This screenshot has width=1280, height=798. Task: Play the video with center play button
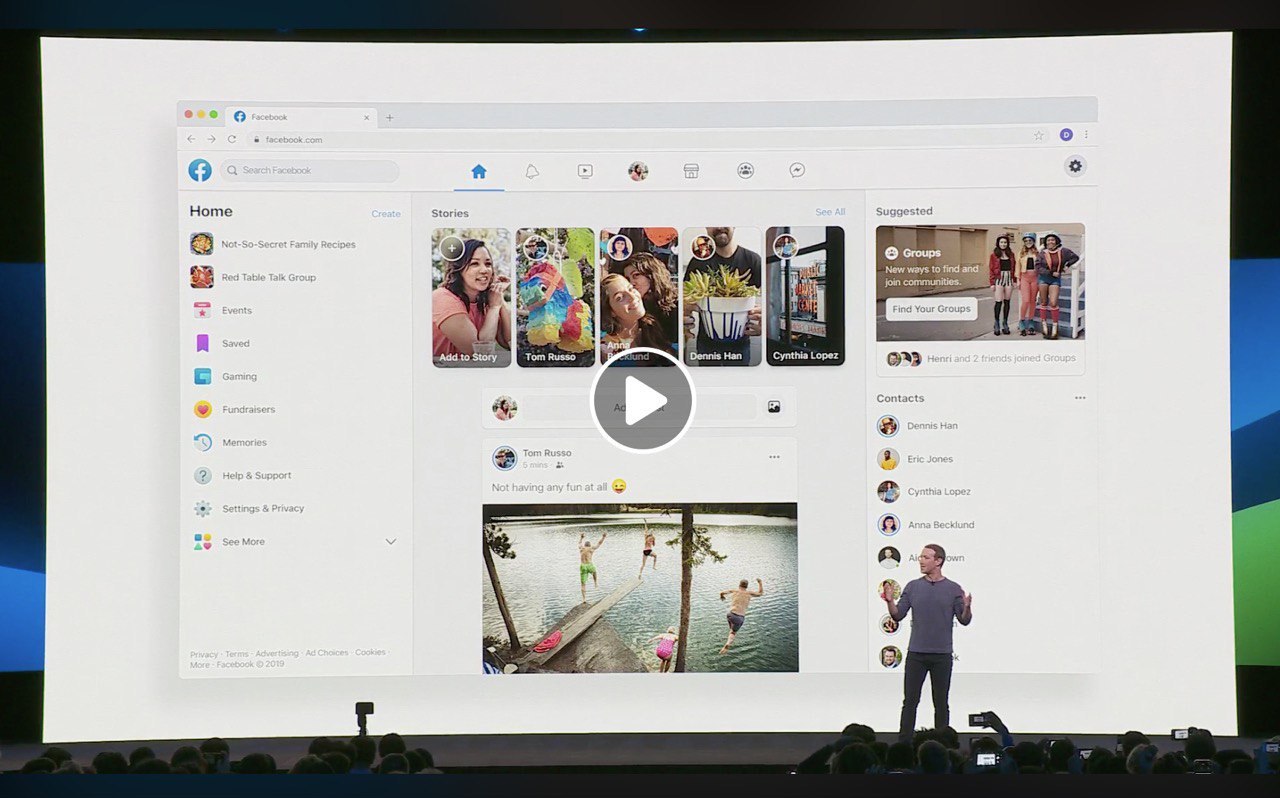(642, 400)
